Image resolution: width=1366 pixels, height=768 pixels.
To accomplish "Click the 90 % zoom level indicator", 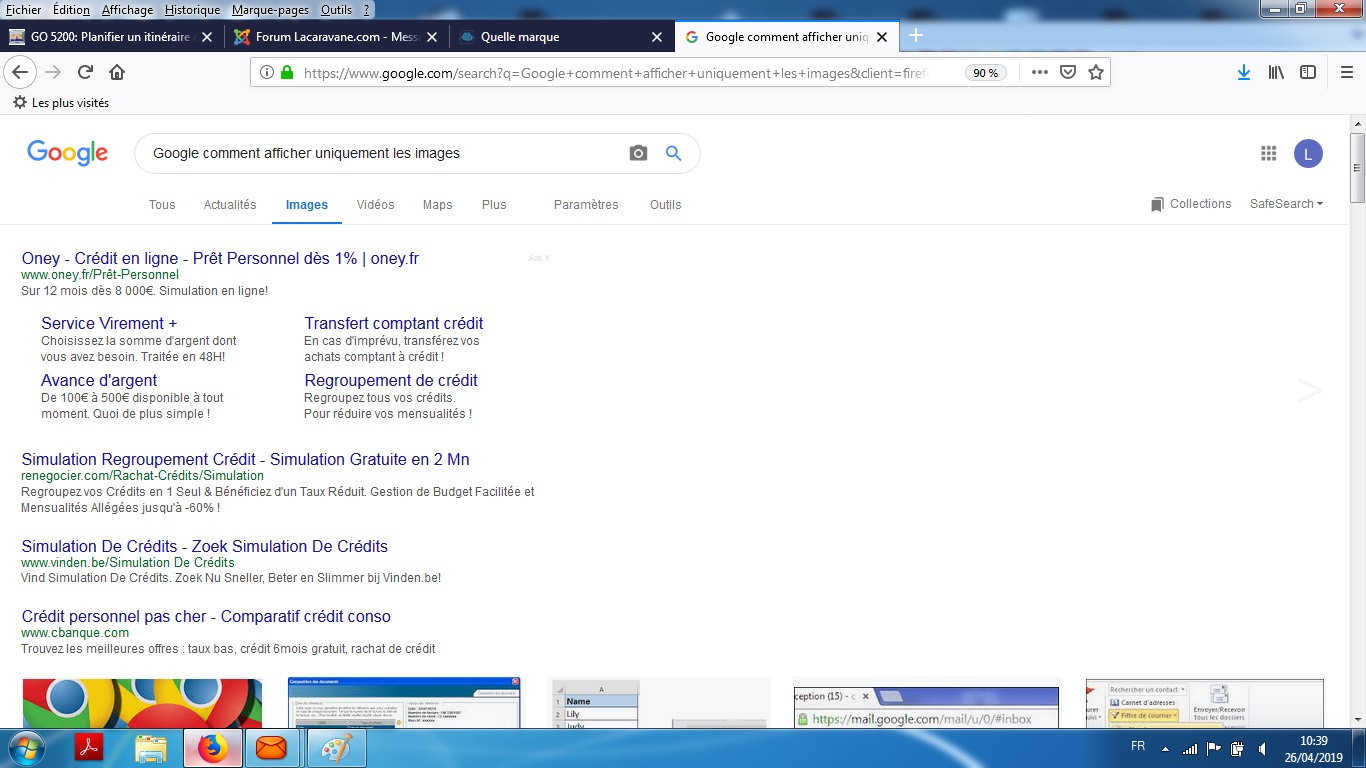I will pos(985,73).
